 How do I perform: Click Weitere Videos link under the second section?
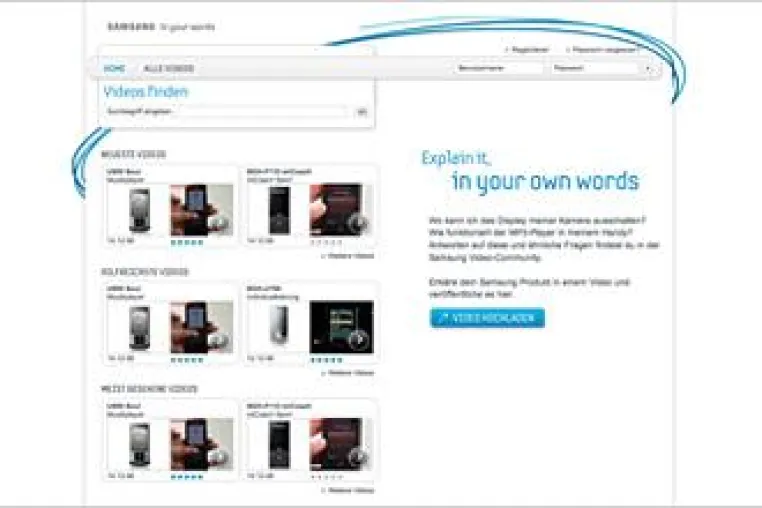coord(348,373)
